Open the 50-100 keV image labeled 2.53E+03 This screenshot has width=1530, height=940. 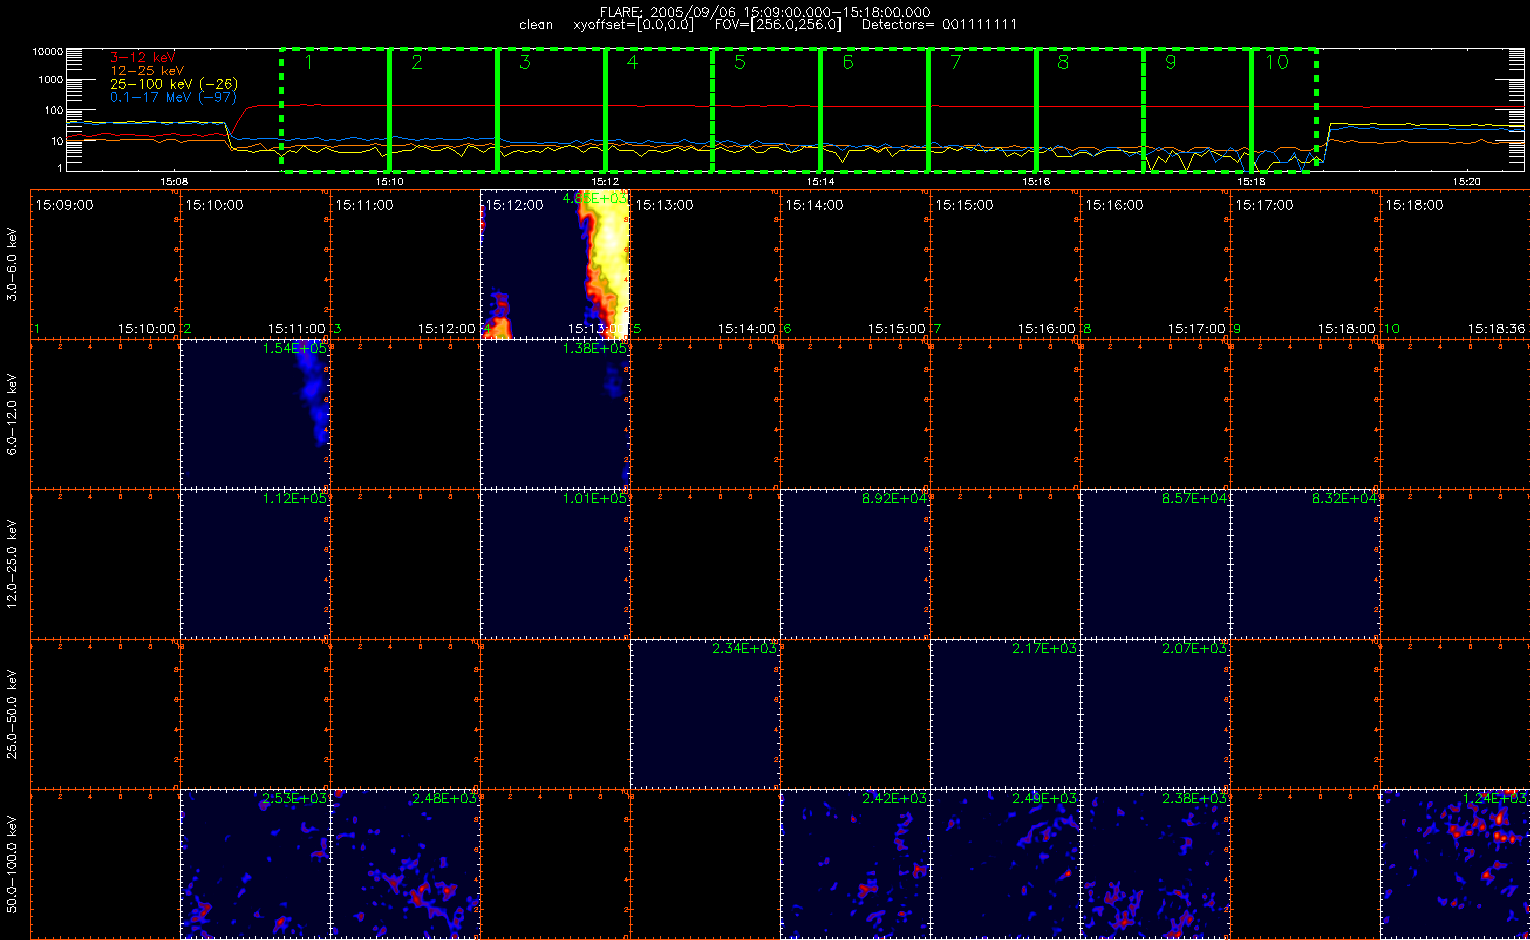(255, 864)
